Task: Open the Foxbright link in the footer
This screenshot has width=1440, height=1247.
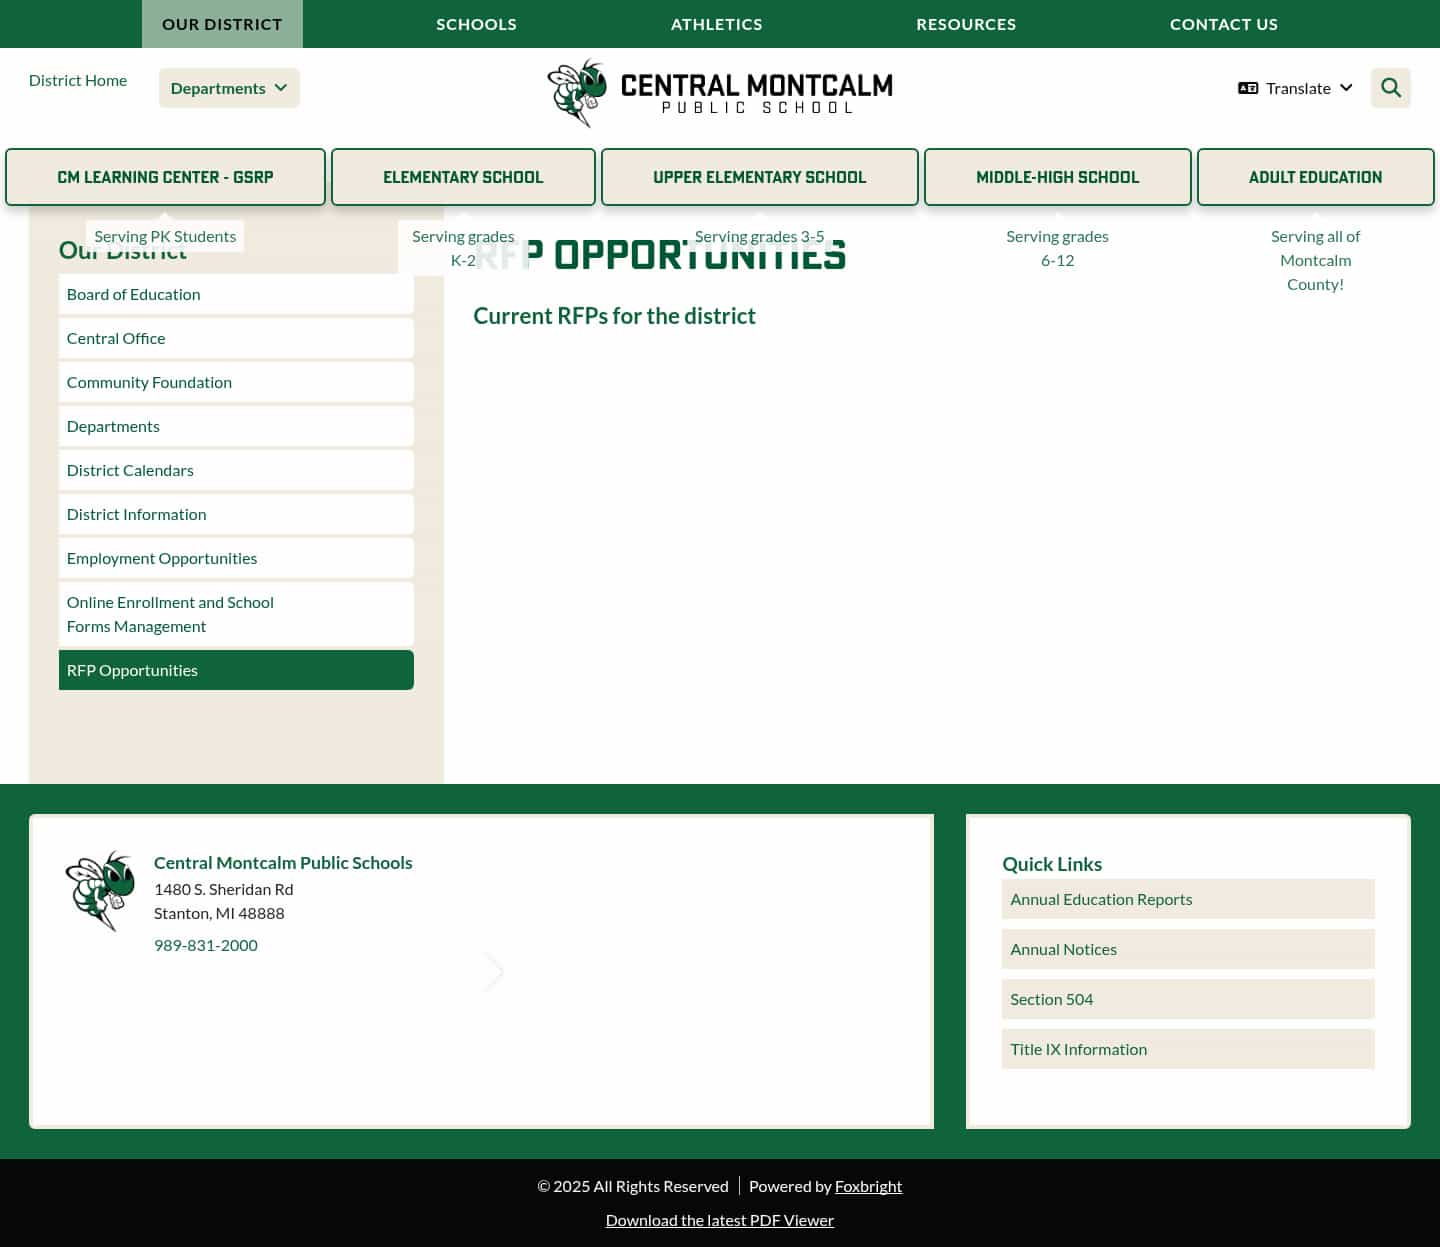Action: click(x=868, y=1186)
